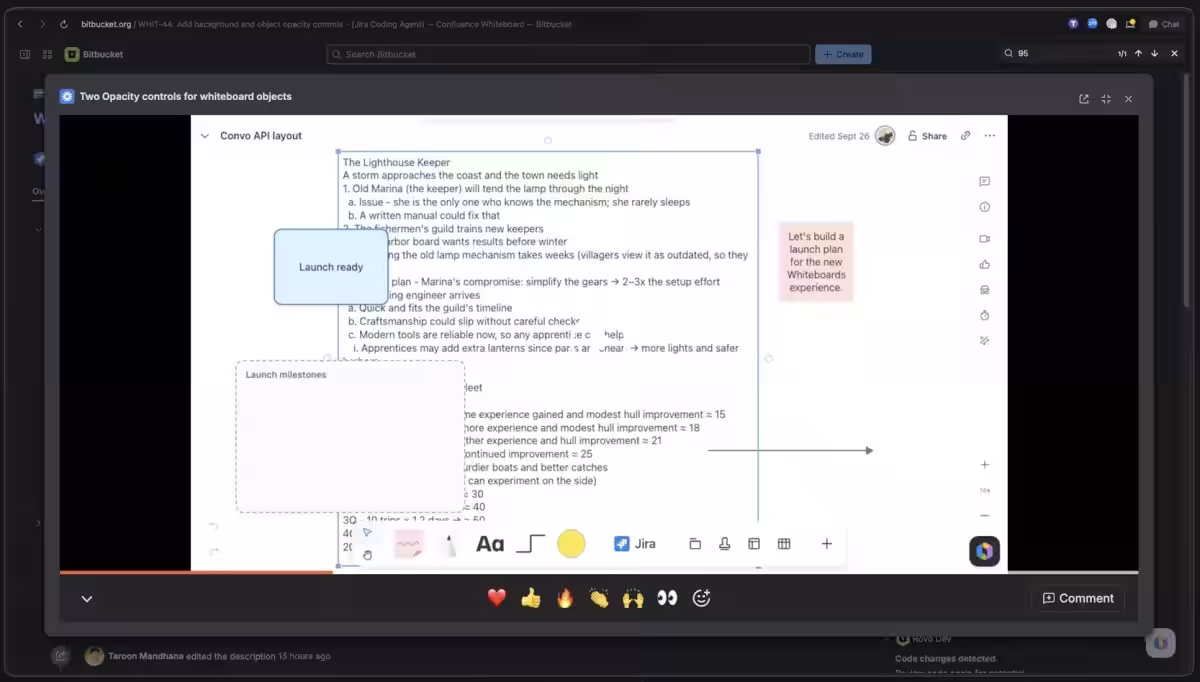The width and height of the screenshot is (1200, 682).
Task: Select the connector line tool
Action: click(x=530, y=544)
